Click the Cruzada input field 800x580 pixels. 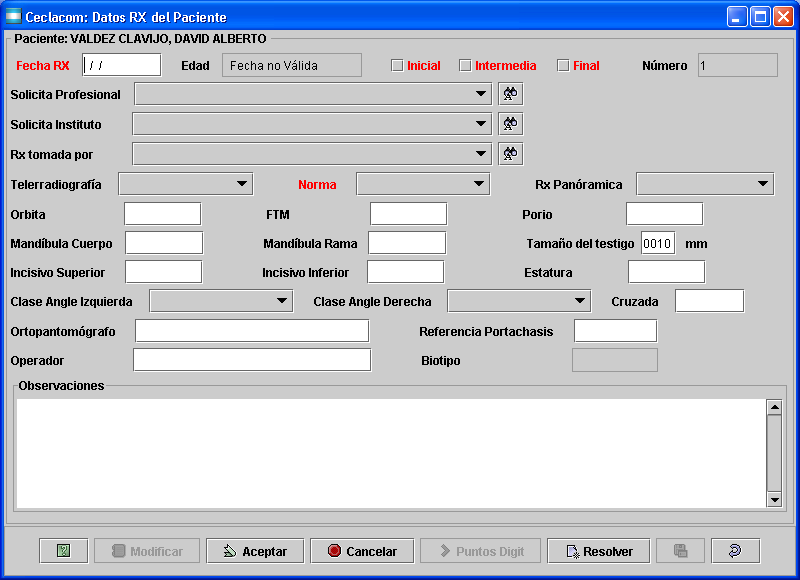pos(710,301)
